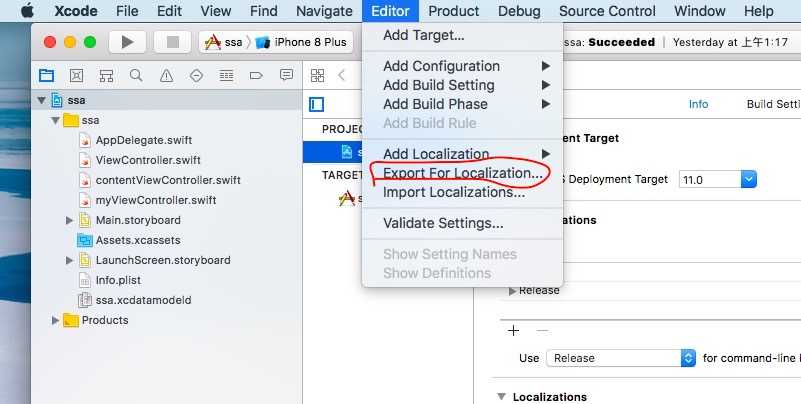Select iPhone 8 Plus run destination
801x404 pixels.
tap(301, 42)
